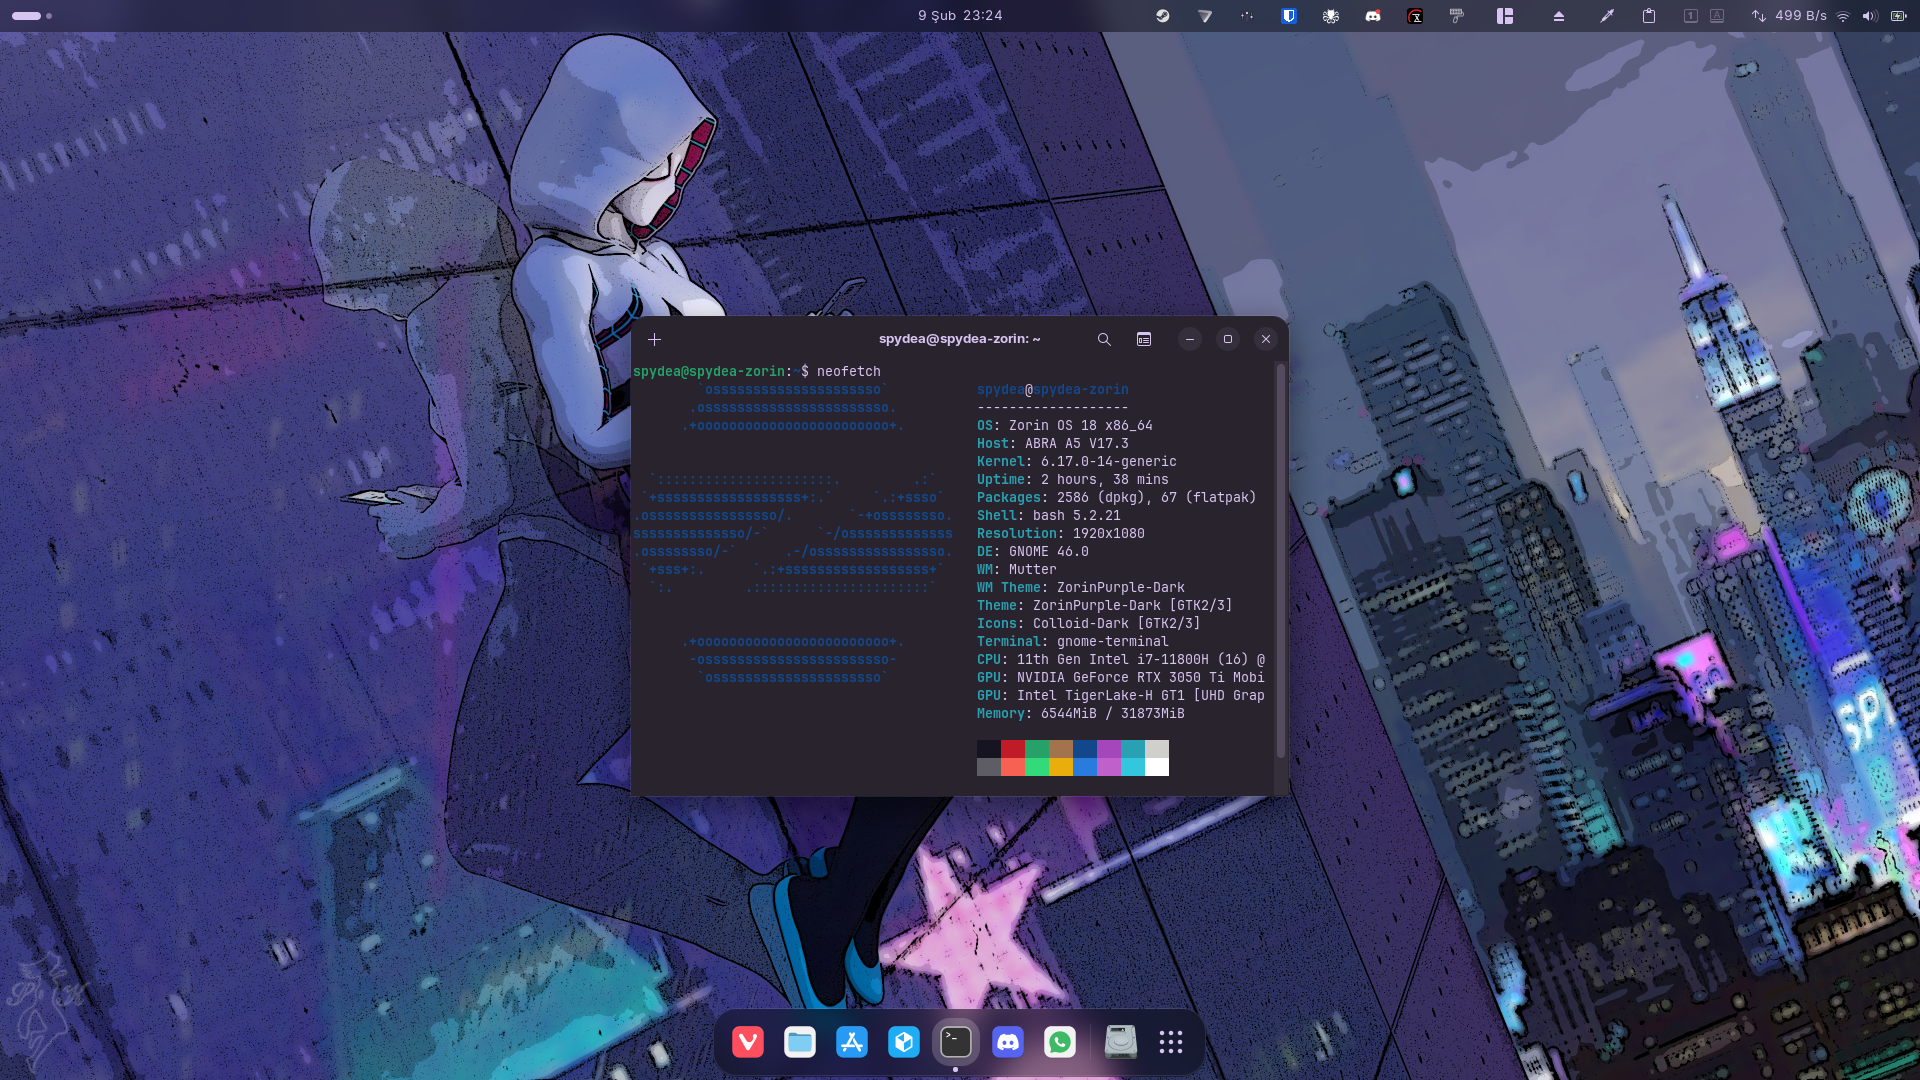Viewport: 1920px width, 1080px height.
Task: Click the 'Resolution: 1920x1080' line
Action: (x=1061, y=534)
